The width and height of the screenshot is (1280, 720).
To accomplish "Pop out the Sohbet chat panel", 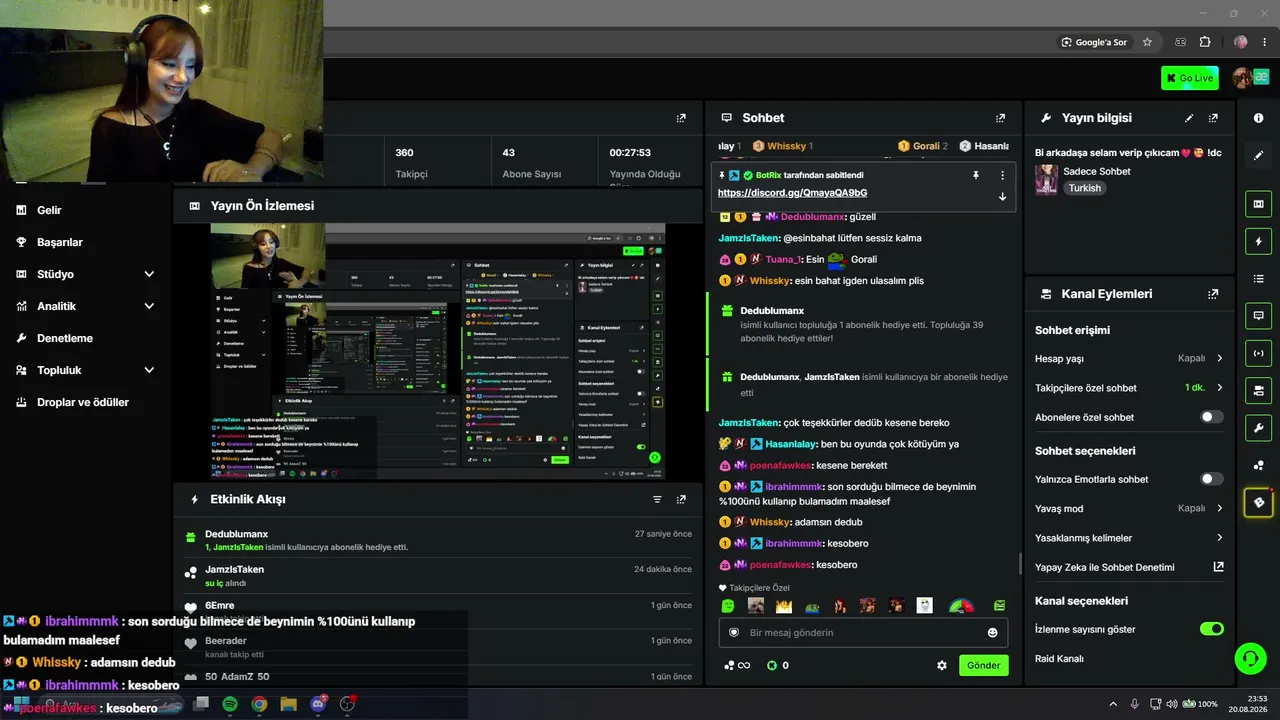I will click(1000, 118).
